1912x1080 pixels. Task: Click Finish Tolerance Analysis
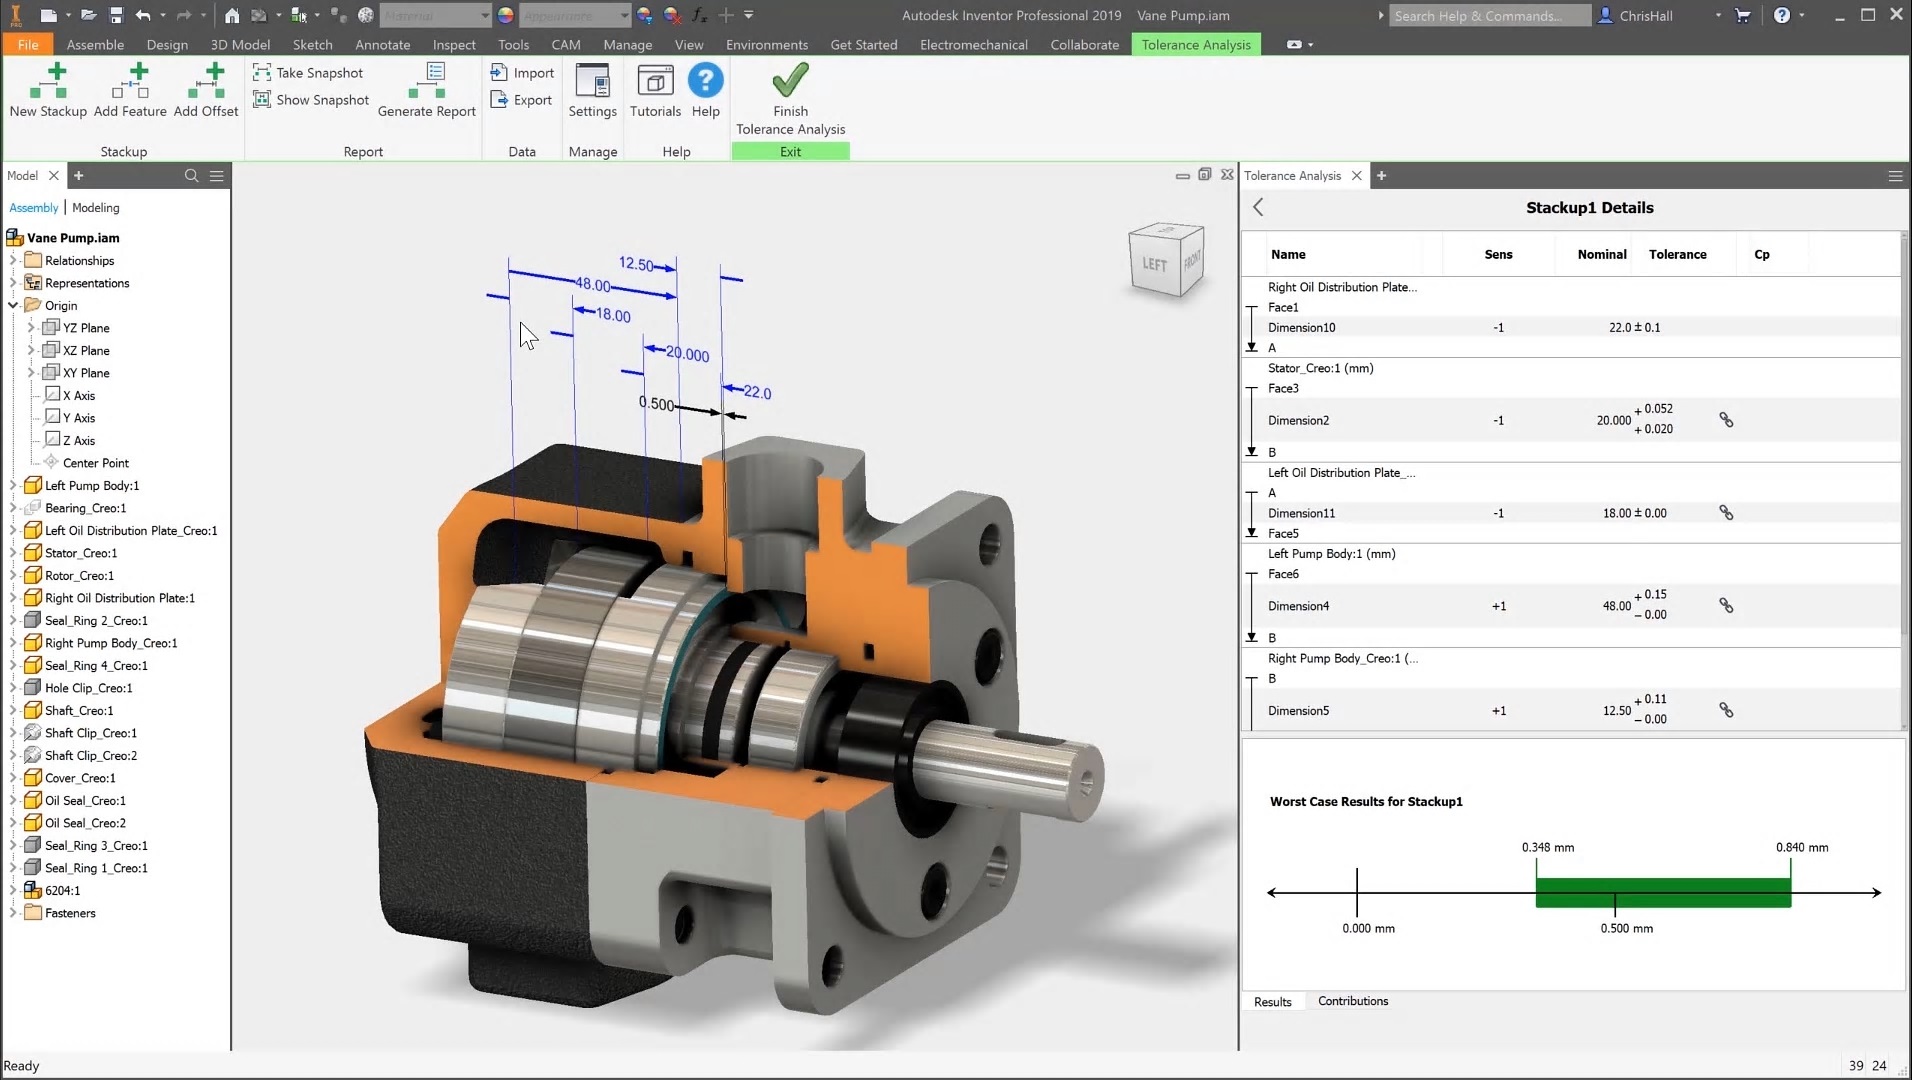[x=789, y=97]
